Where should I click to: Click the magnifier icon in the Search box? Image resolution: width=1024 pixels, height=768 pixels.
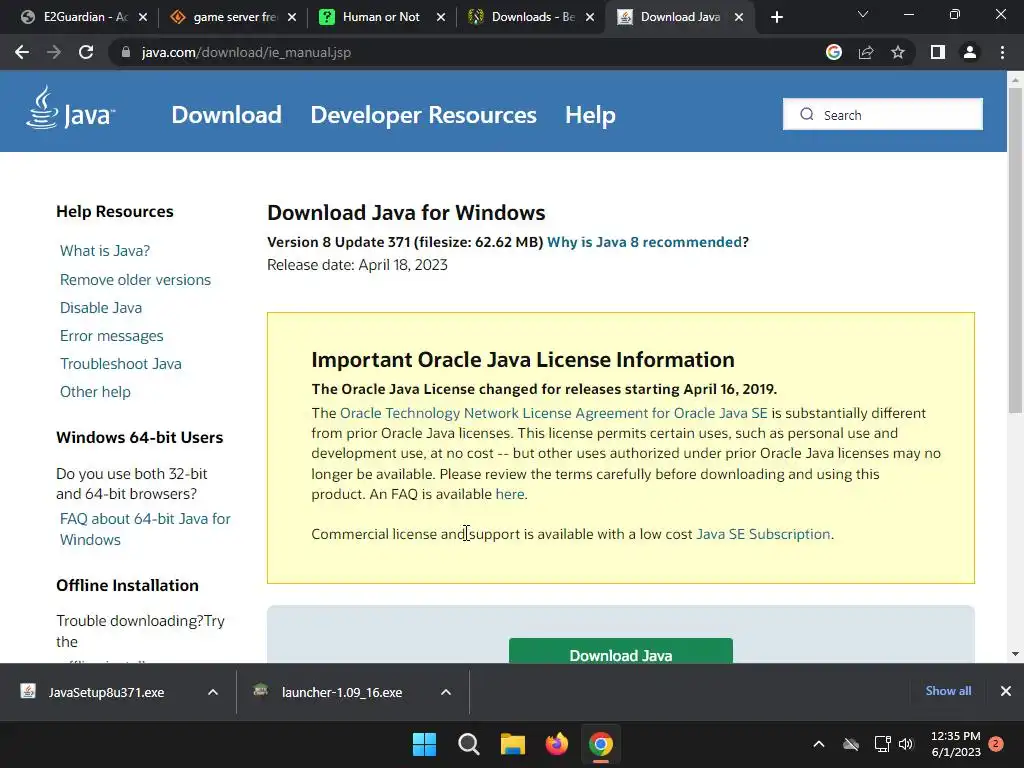pyautogui.click(x=807, y=114)
